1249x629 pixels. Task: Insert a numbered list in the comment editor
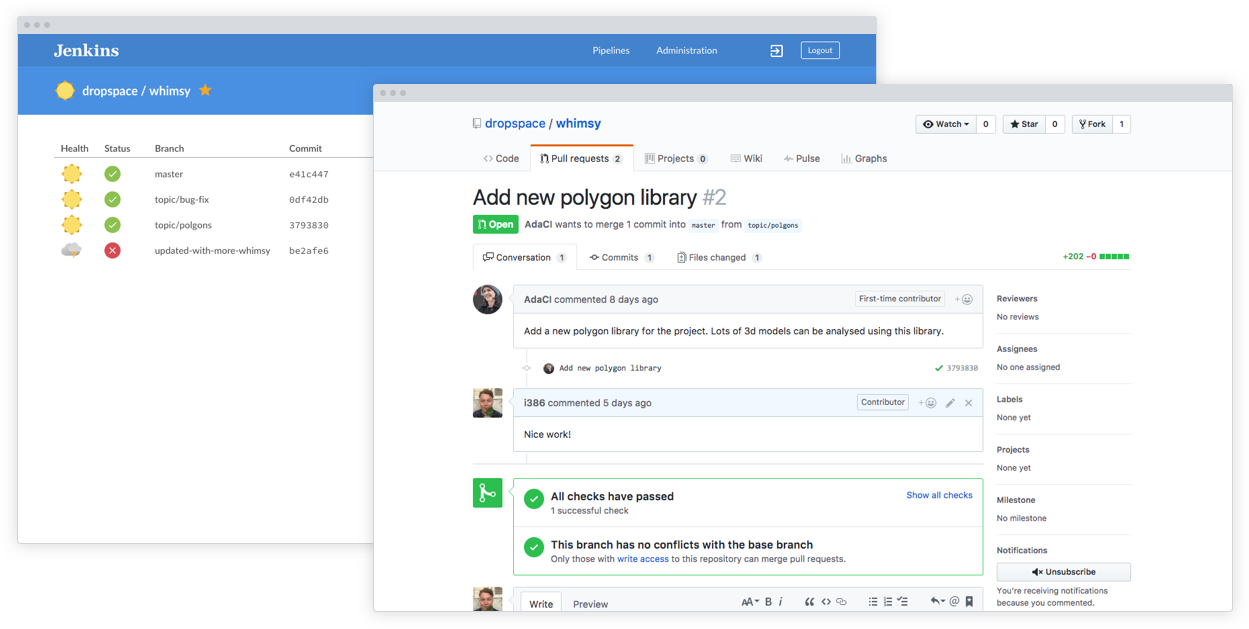888,602
